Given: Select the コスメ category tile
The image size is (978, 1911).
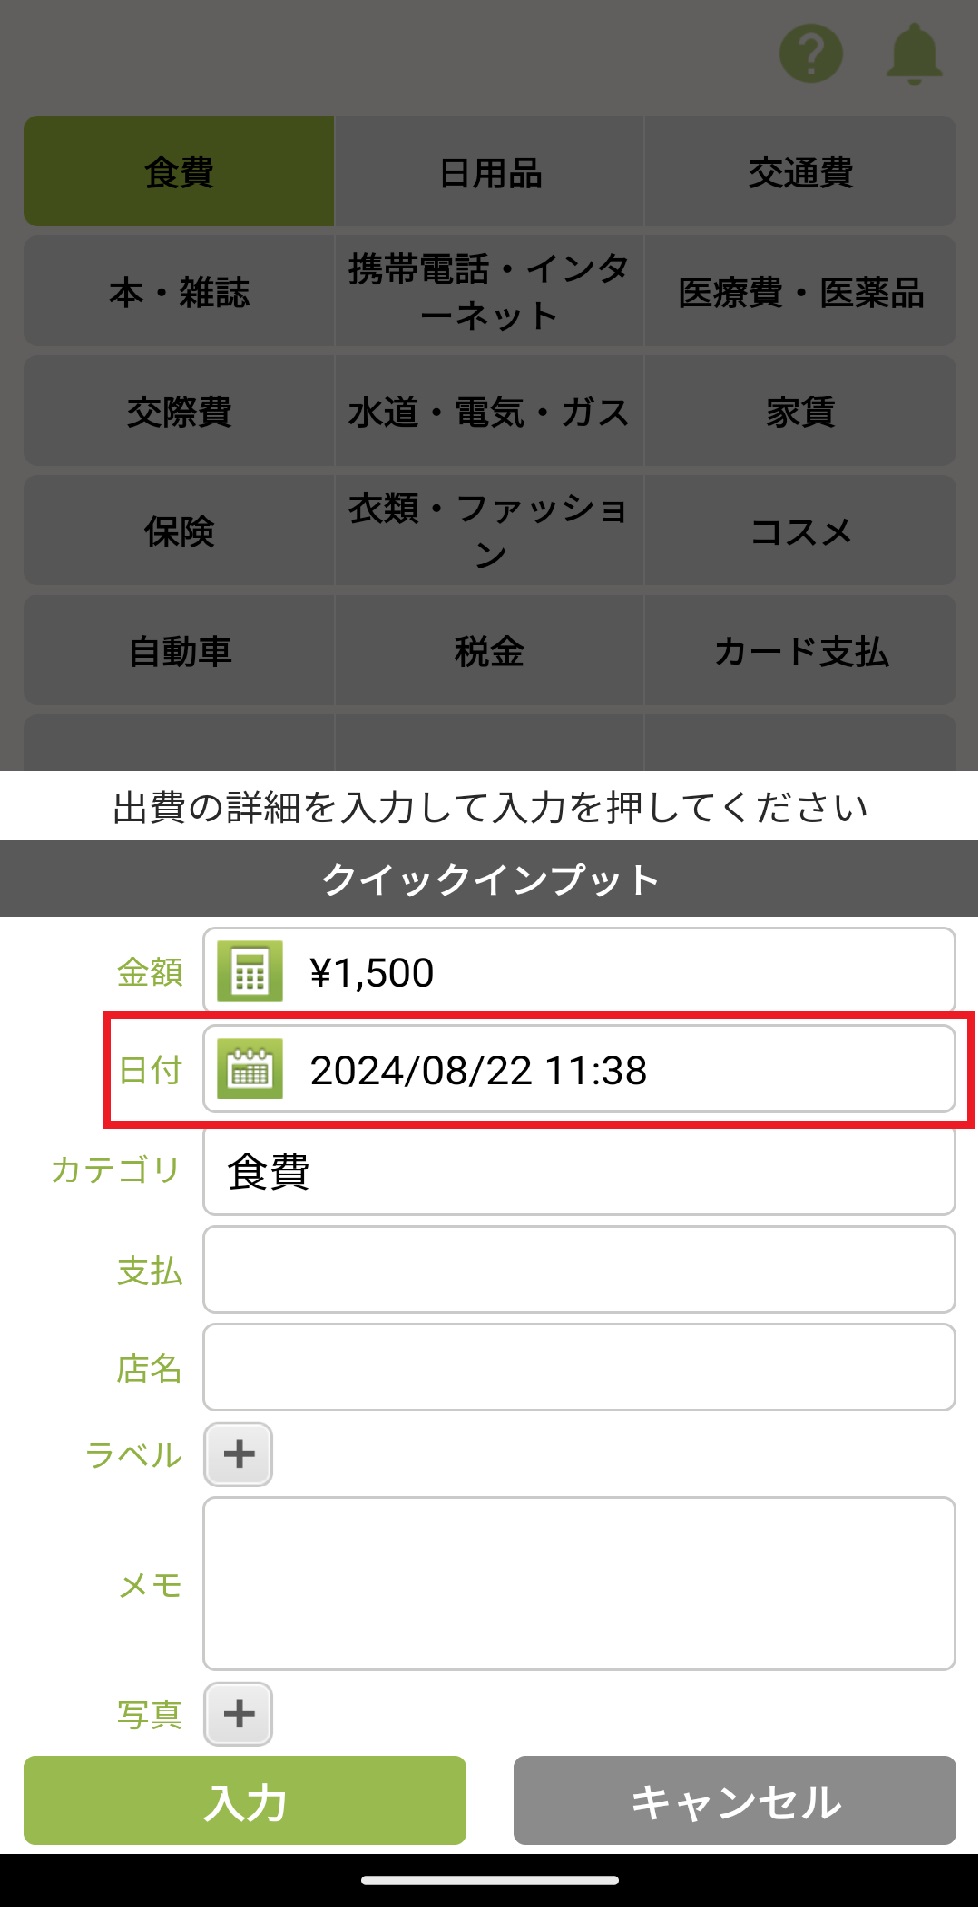Looking at the screenshot, I should click(x=800, y=531).
